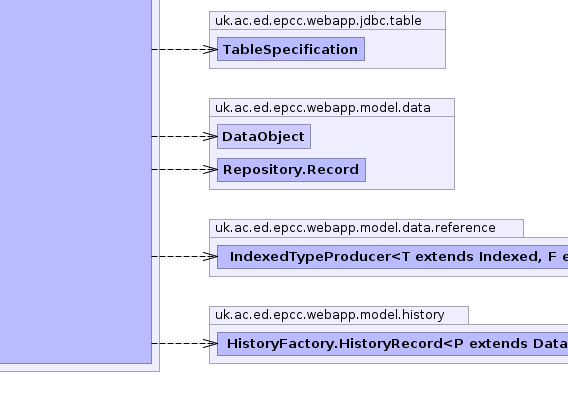Select the dashed dependency line to DataObject
This screenshot has width=568, height=409.
[x=178, y=137]
